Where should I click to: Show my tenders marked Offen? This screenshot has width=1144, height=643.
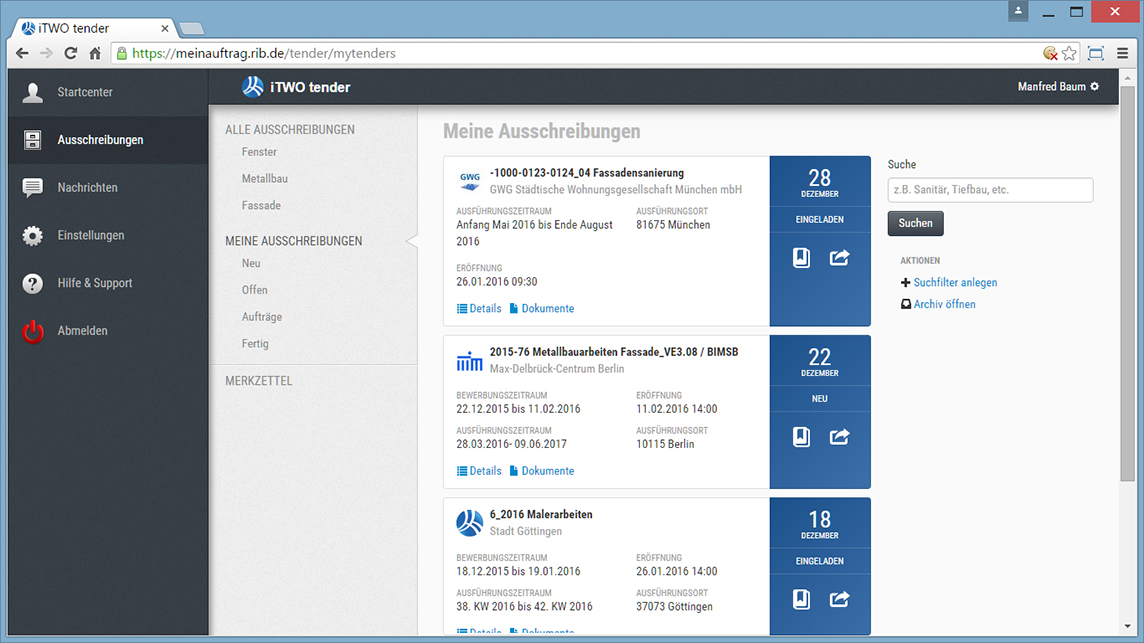pos(255,290)
